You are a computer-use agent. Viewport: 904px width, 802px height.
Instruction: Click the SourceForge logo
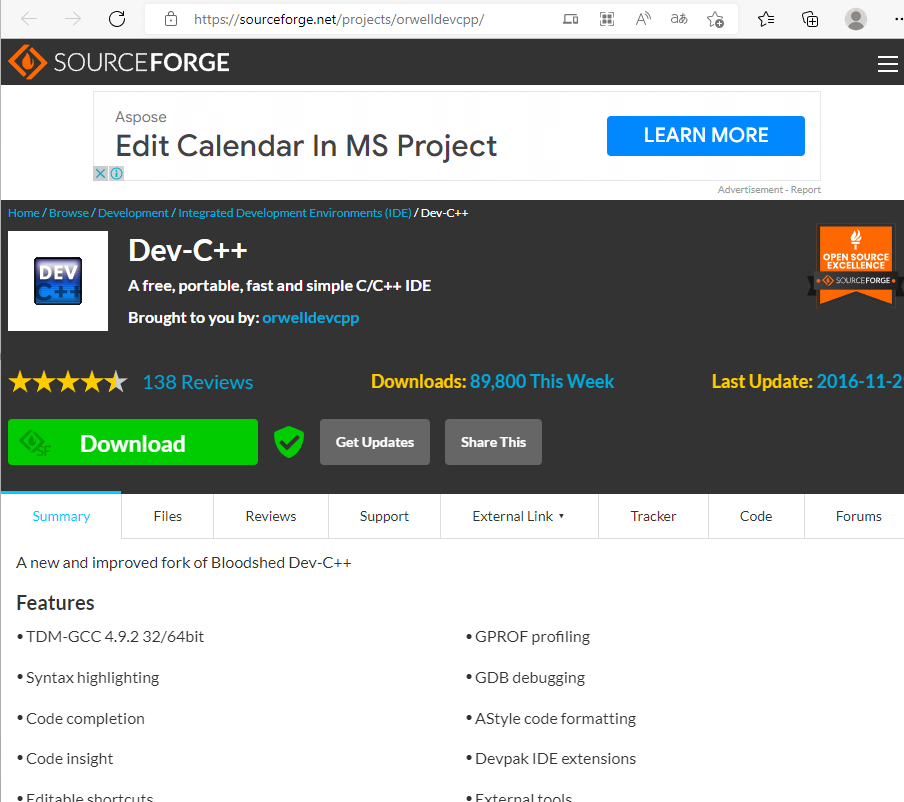pyautogui.click(x=119, y=62)
